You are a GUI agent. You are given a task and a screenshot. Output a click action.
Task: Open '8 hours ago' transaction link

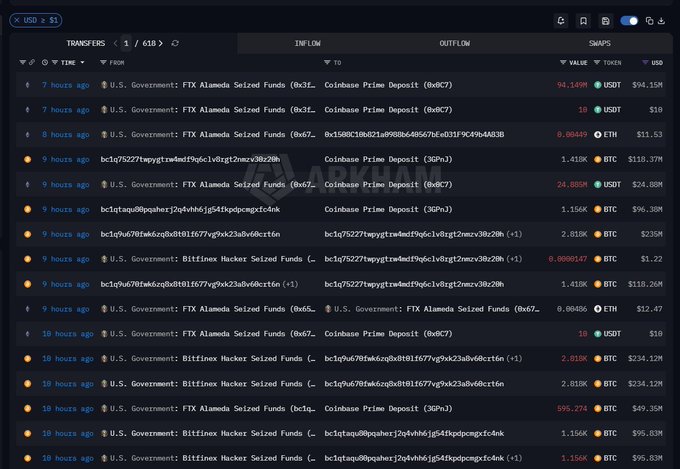[65, 134]
